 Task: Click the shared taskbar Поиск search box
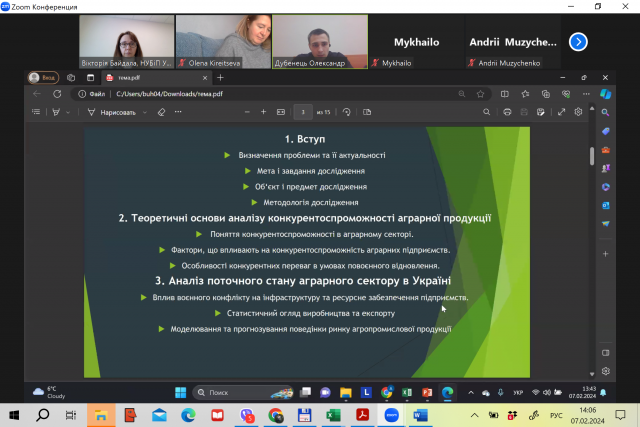click(x=243, y=392)
